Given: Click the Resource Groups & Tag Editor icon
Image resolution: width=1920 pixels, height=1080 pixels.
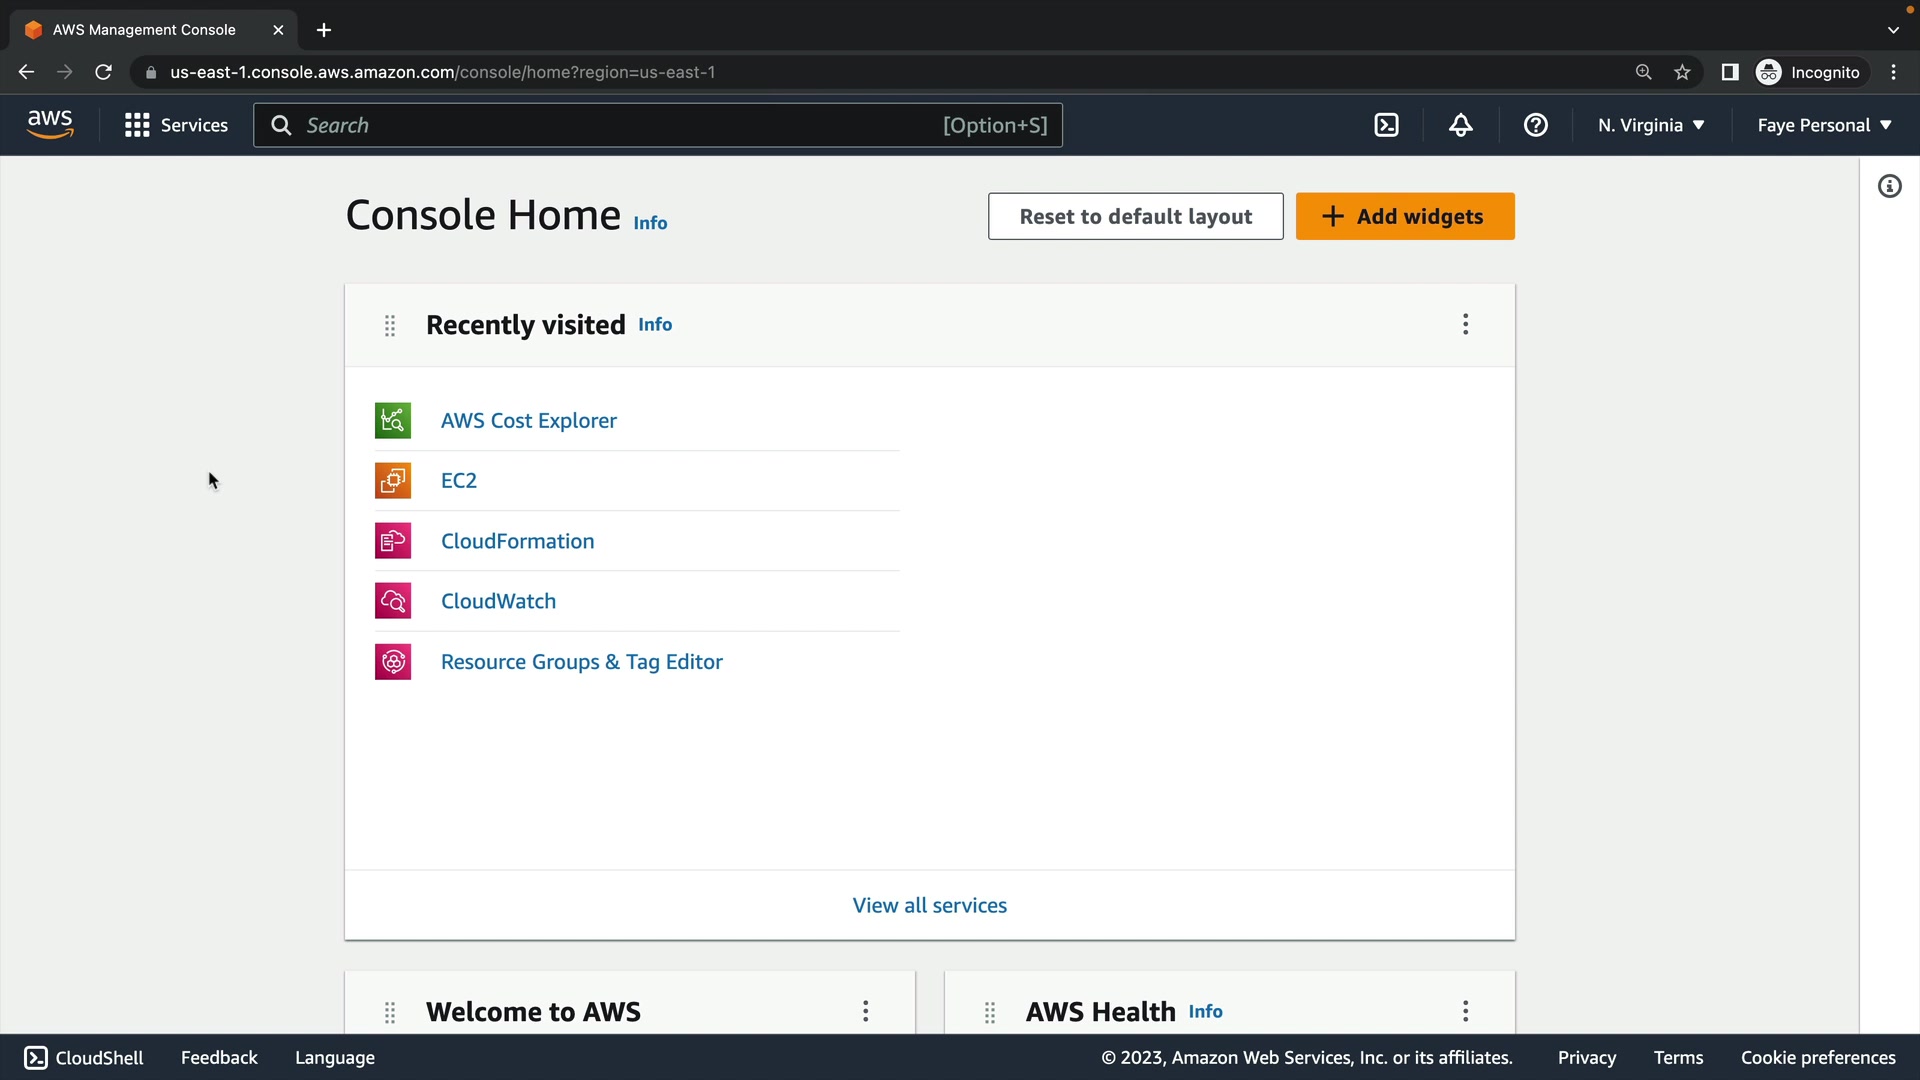Looking at the screenshot, I should point(393,662).
